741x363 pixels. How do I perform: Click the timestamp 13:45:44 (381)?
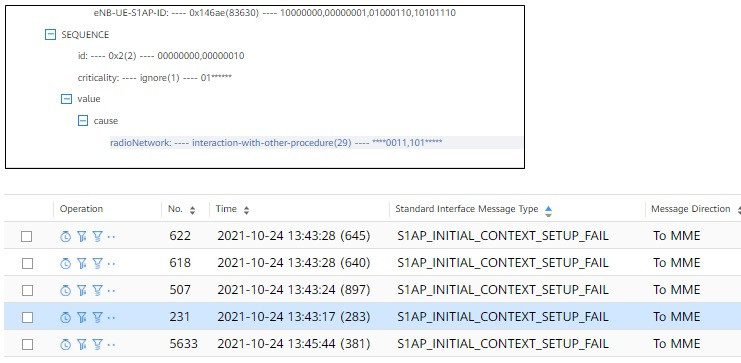tap(293, 343)
